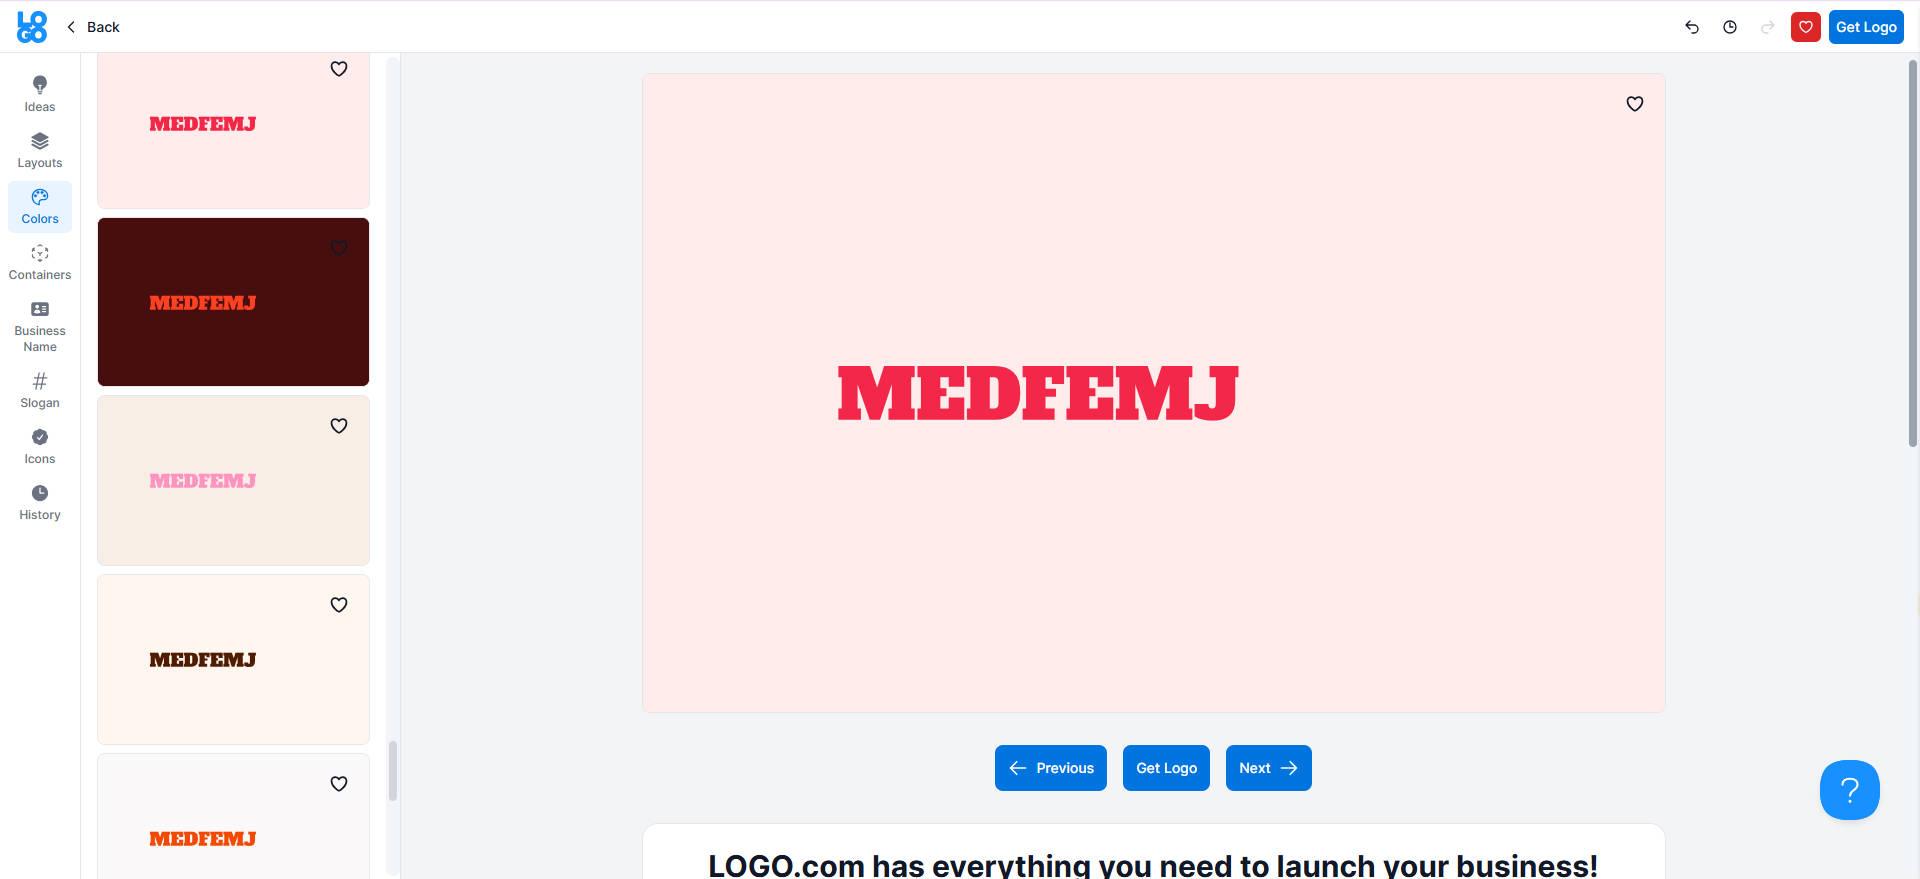Select the dark maroon color scheme thumbnail
This screenshot has width=1920, height=879.
click(233, 302)
